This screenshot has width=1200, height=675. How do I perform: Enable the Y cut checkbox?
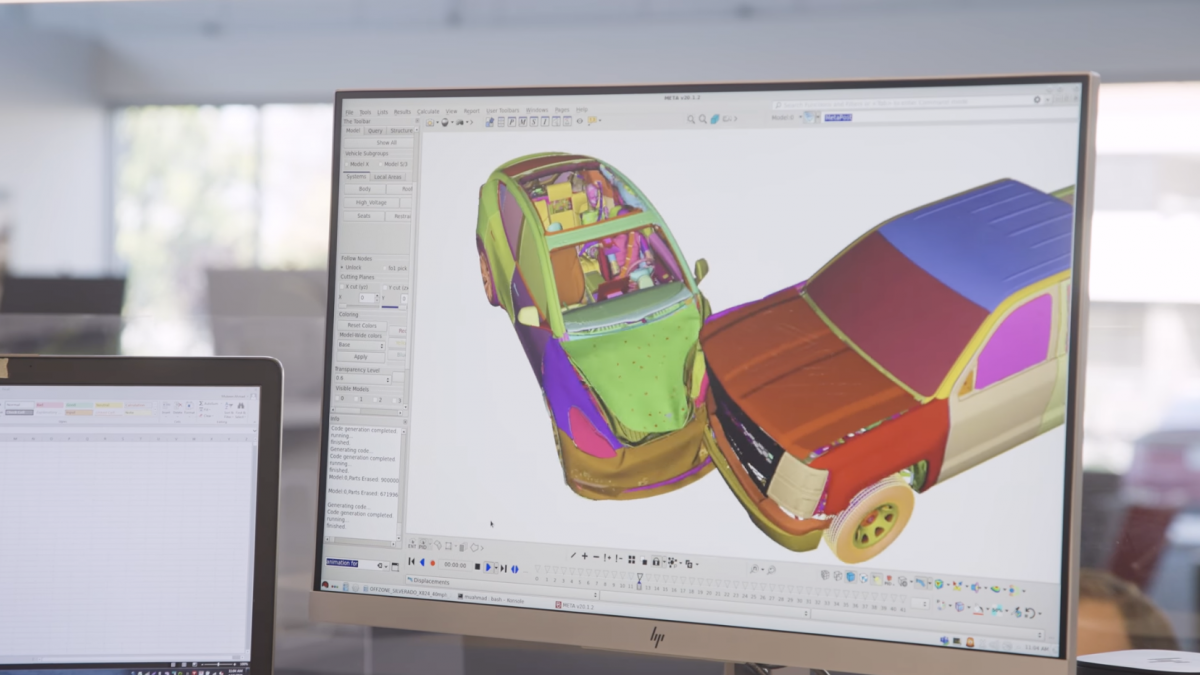[385, 287]
